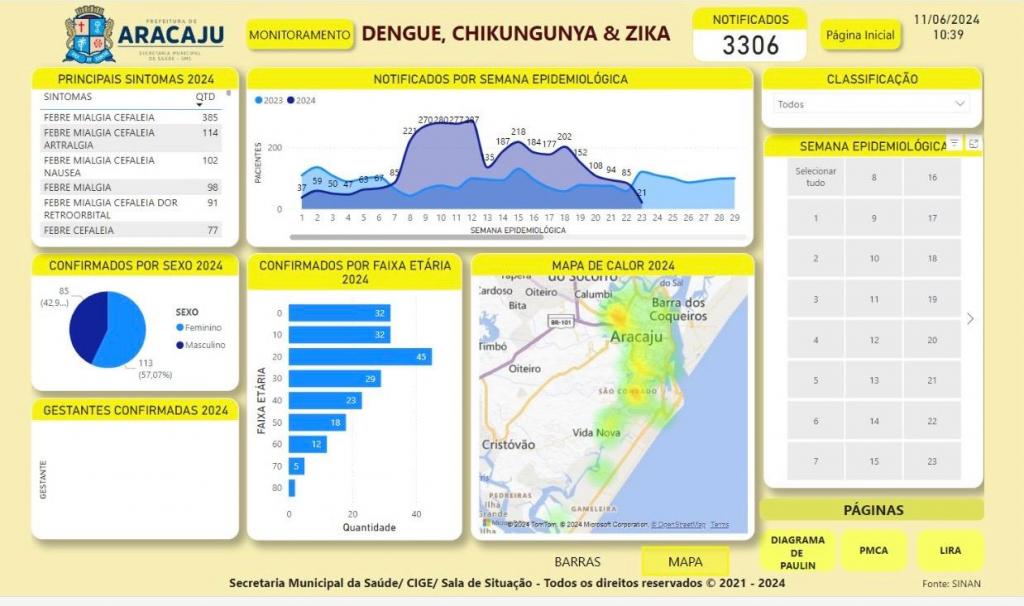This screenshot has width=1024, height=606.
Task: Click the 2024 legend marker in chart
Action: [x=290, y=101]
